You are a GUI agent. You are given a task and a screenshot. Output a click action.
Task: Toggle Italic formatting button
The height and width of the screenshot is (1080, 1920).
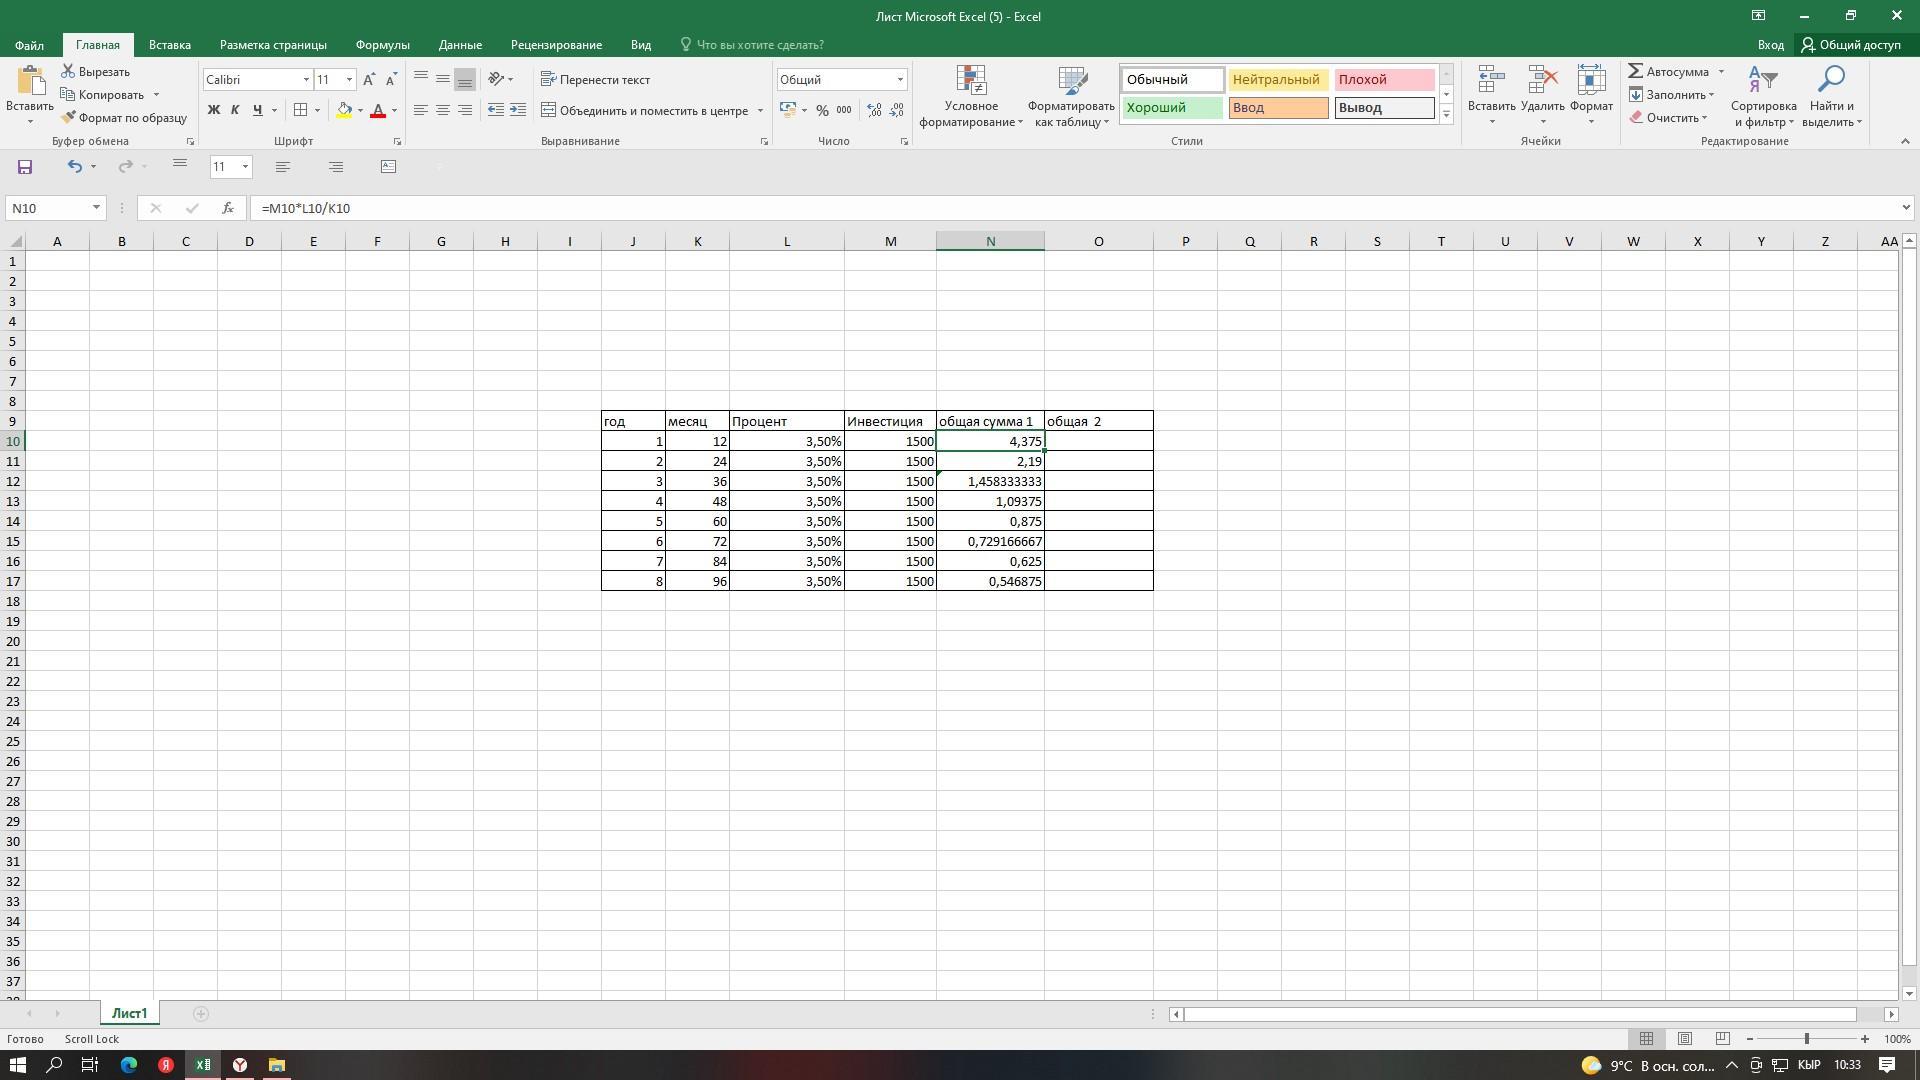coord(235,111)
